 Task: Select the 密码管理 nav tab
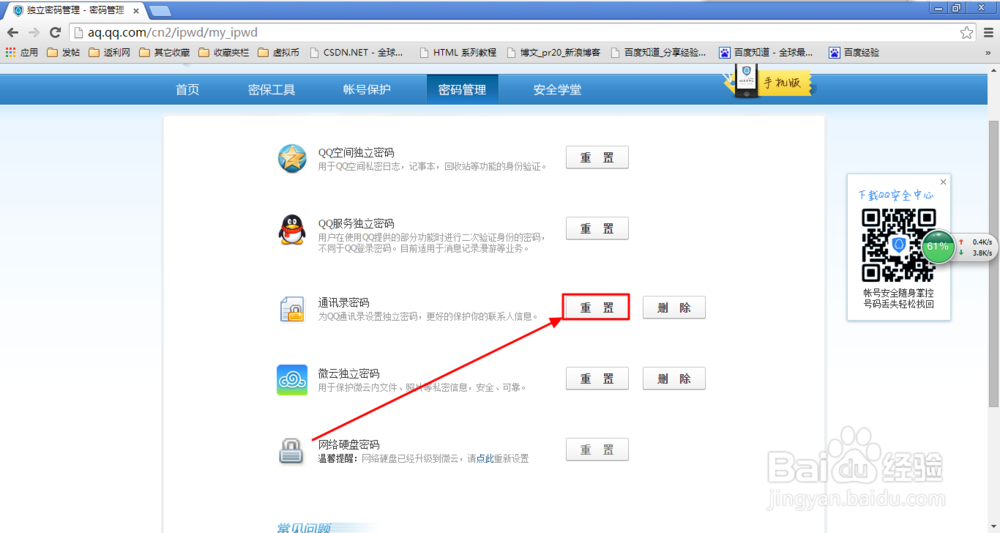[x=462, y=90]
